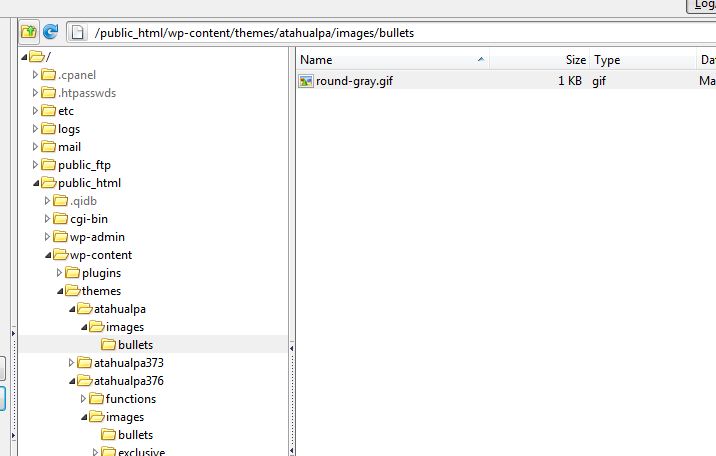Screen dimensions: 716x456
Task: Select the .qidb tree folder
Action: click(84, 201)
